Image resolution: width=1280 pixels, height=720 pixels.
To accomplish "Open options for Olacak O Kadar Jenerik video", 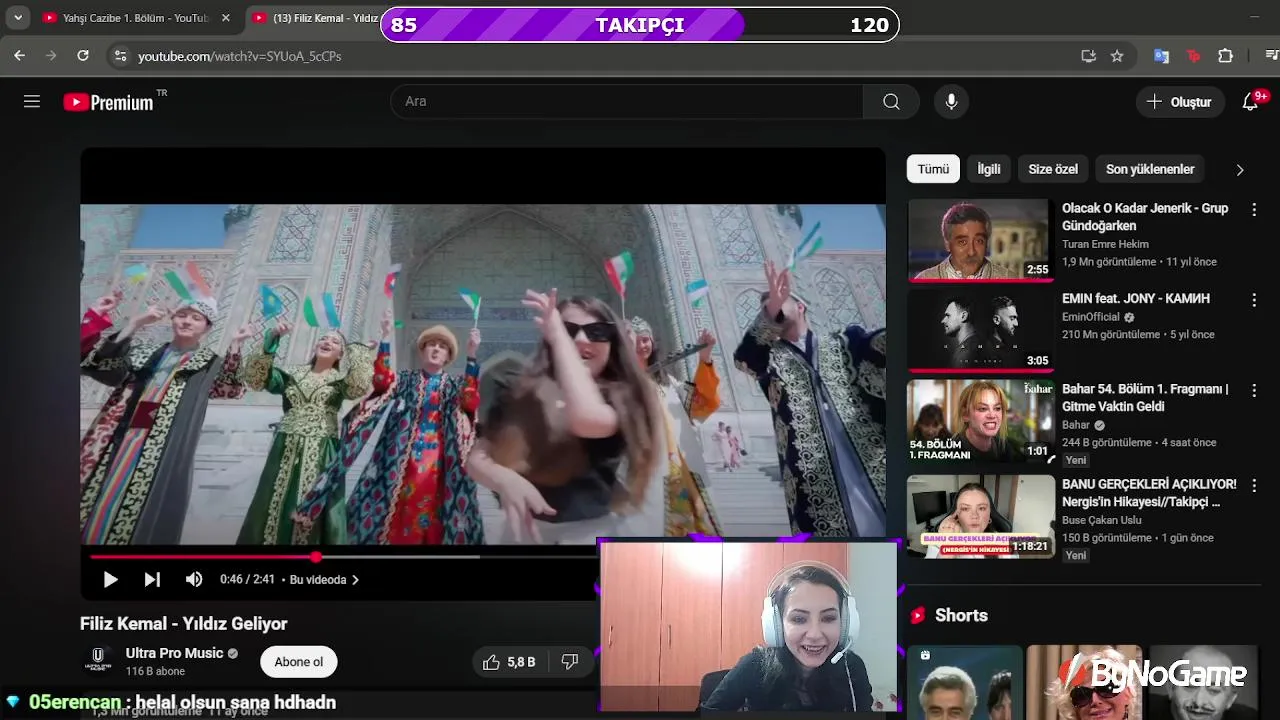I will coord(1253,209).
